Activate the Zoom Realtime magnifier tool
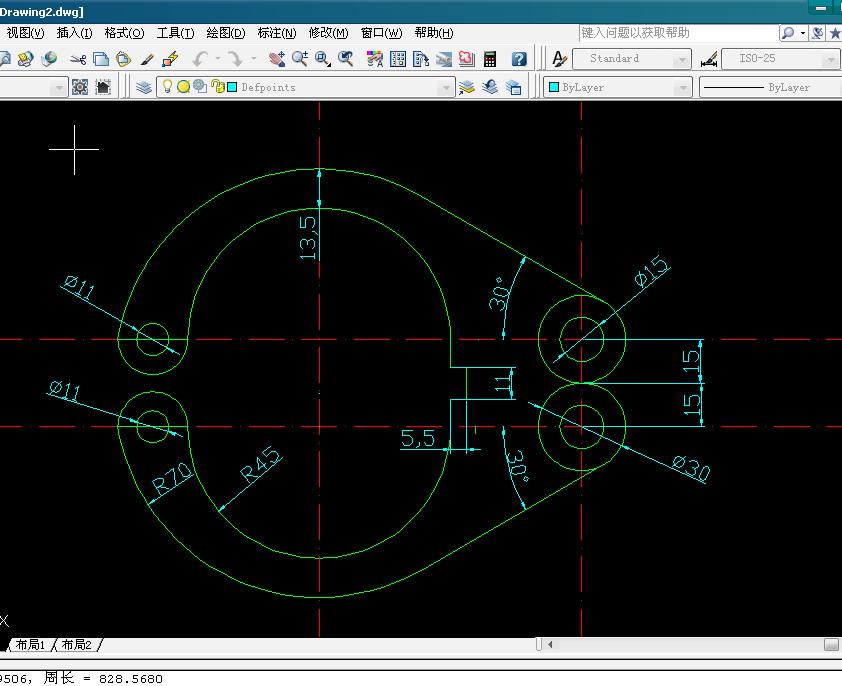The width and height of the screenshot is (842, 686). (300, 59)
